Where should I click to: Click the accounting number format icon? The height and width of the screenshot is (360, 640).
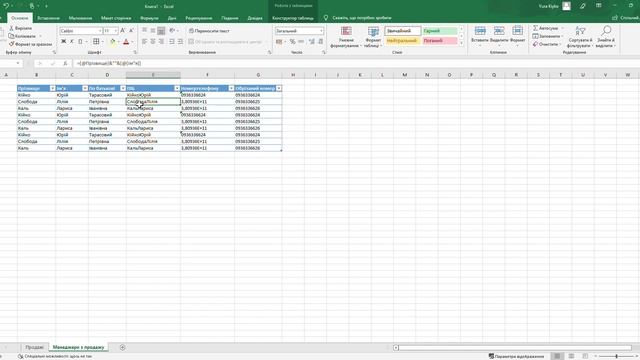[x=279, y=42]
